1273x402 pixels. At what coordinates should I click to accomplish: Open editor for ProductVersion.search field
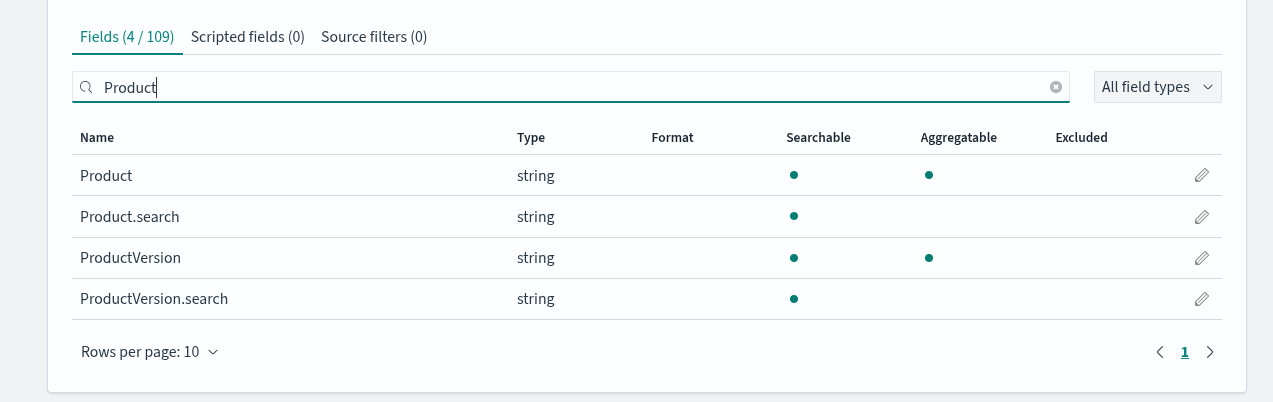click(x=1201, y=299)
